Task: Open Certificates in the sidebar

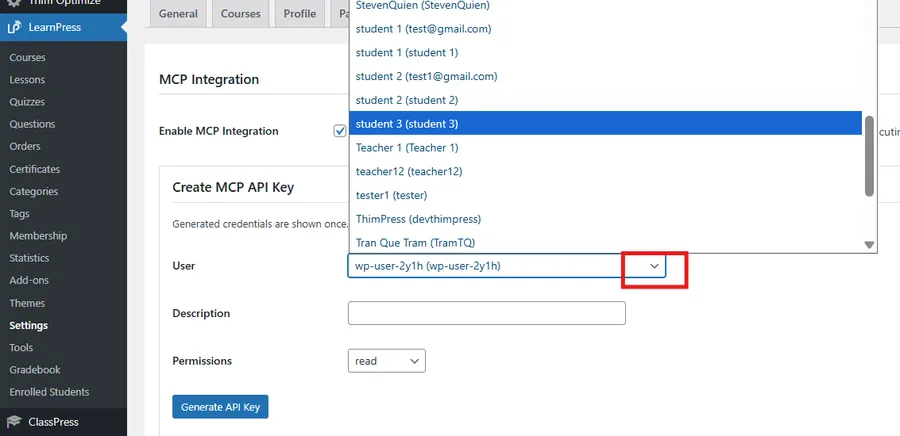Action: [34, 169]
